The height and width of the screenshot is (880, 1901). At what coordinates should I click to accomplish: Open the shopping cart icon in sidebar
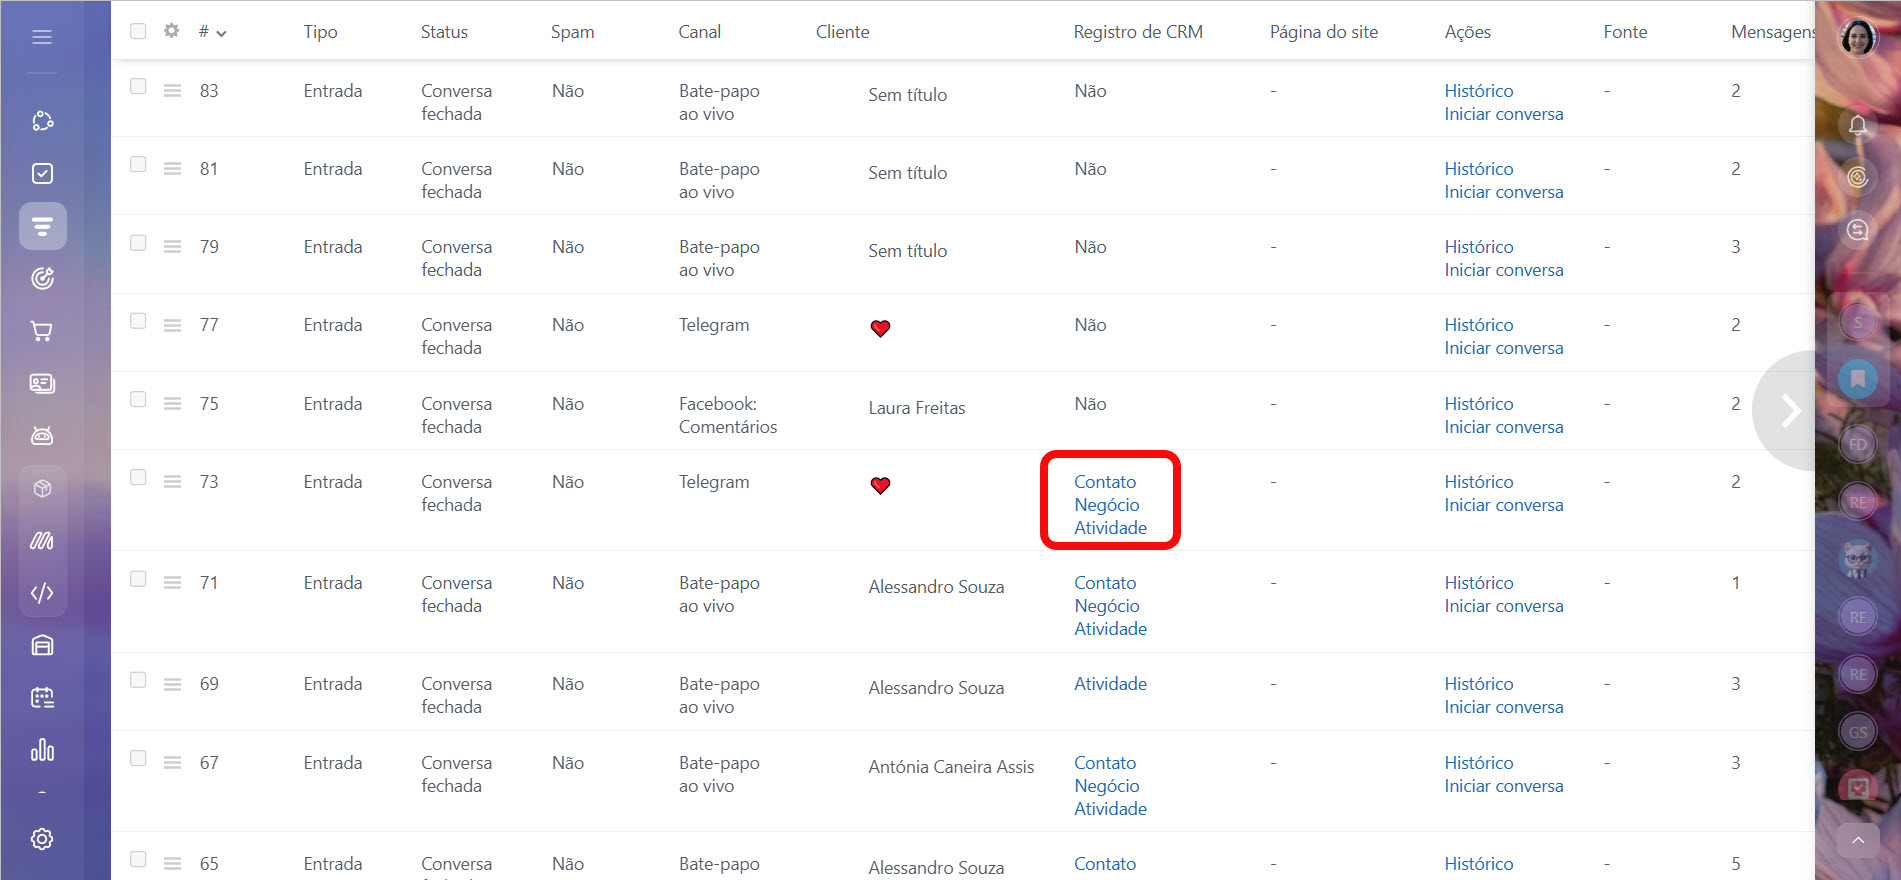tap(42, 331)
